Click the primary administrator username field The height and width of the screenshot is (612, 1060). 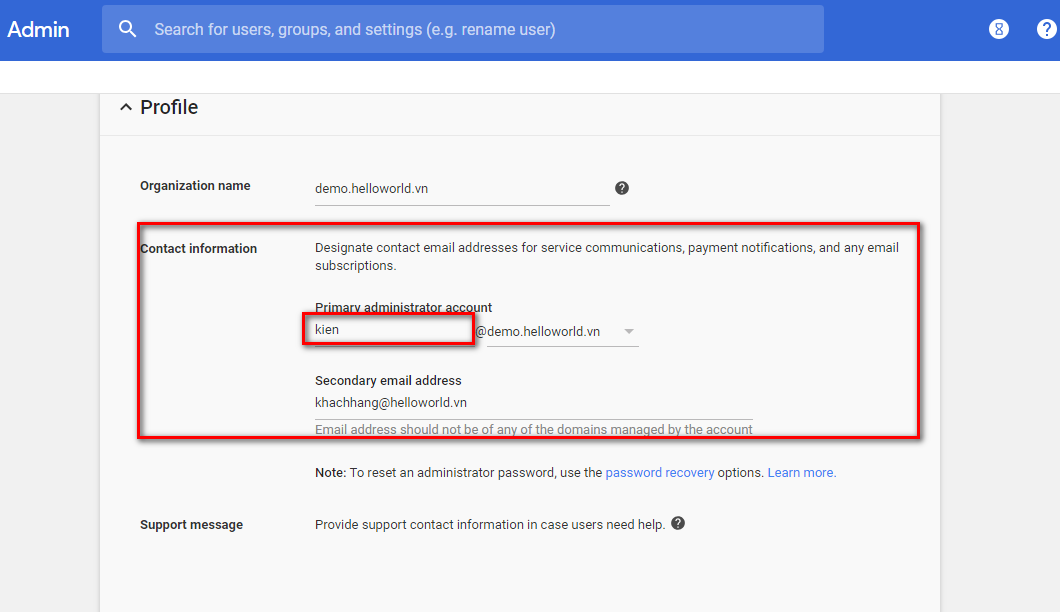point(388,330)
